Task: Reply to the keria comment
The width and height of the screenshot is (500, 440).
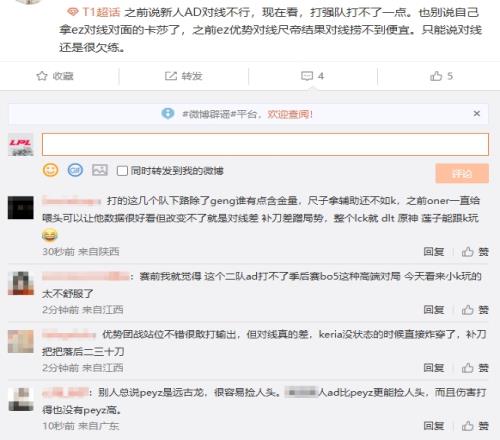Action: (x=434, y=368)
